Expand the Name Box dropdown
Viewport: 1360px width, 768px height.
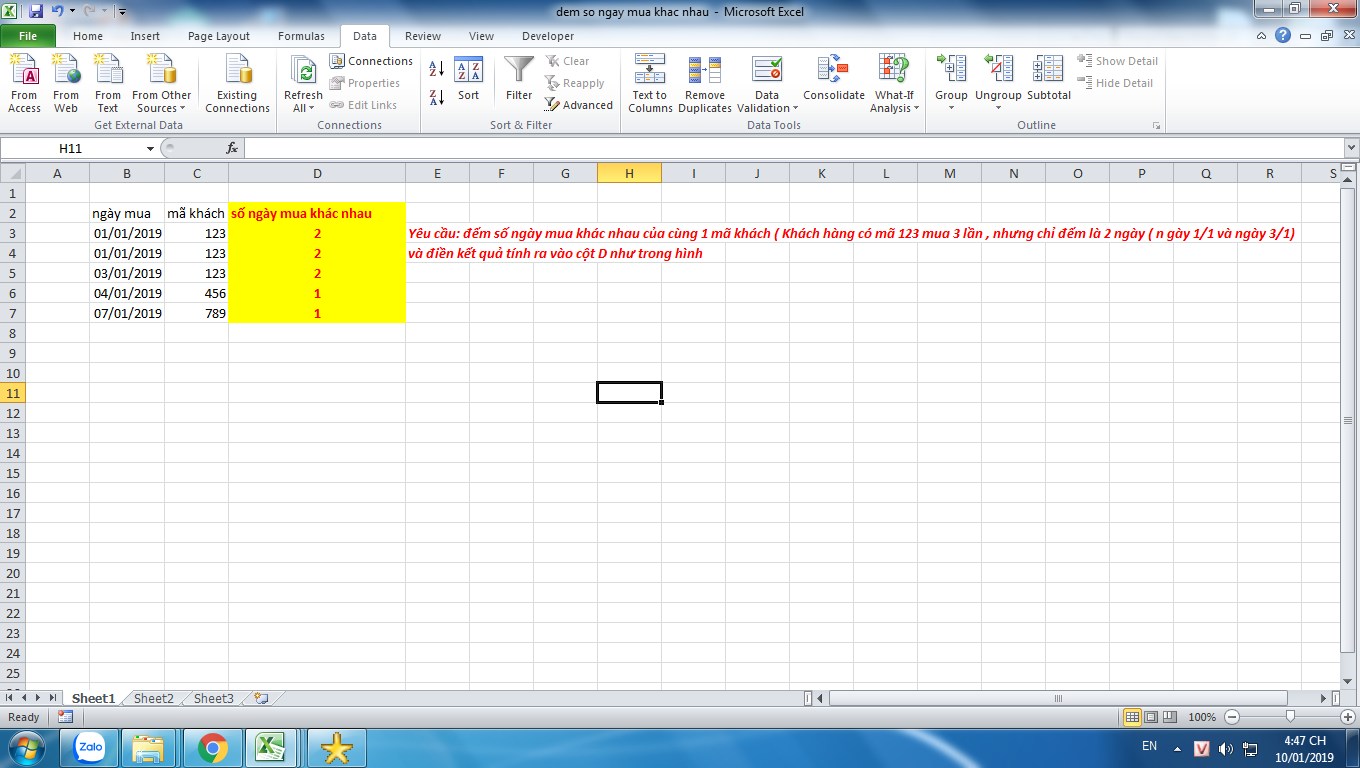[151, 148]
